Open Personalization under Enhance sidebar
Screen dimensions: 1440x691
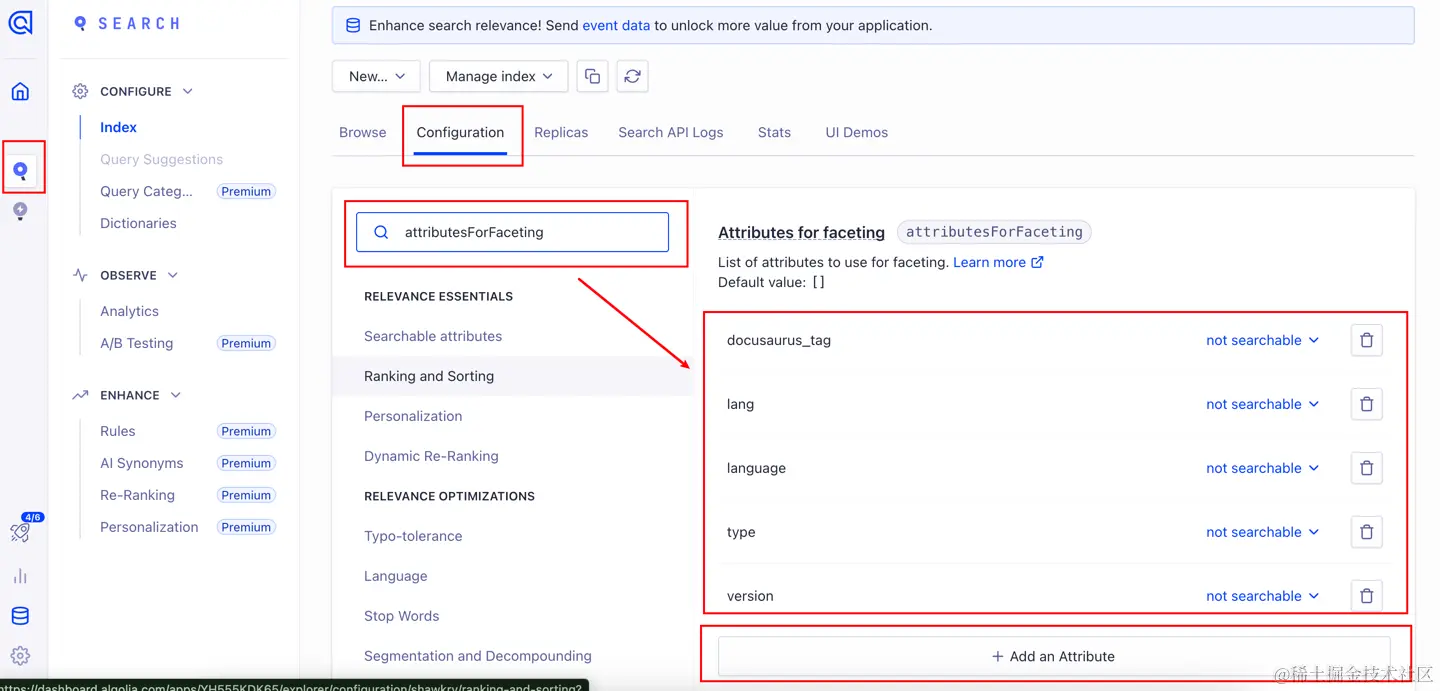[149, 527]
